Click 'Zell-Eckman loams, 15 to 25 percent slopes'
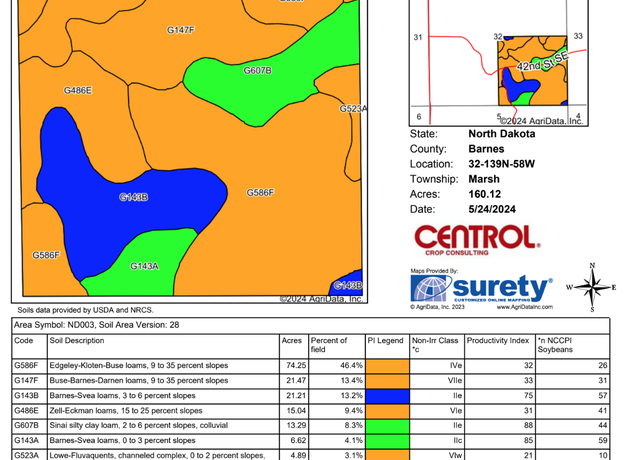The width and height of the screenshot is (640, 460). [126, 411]
